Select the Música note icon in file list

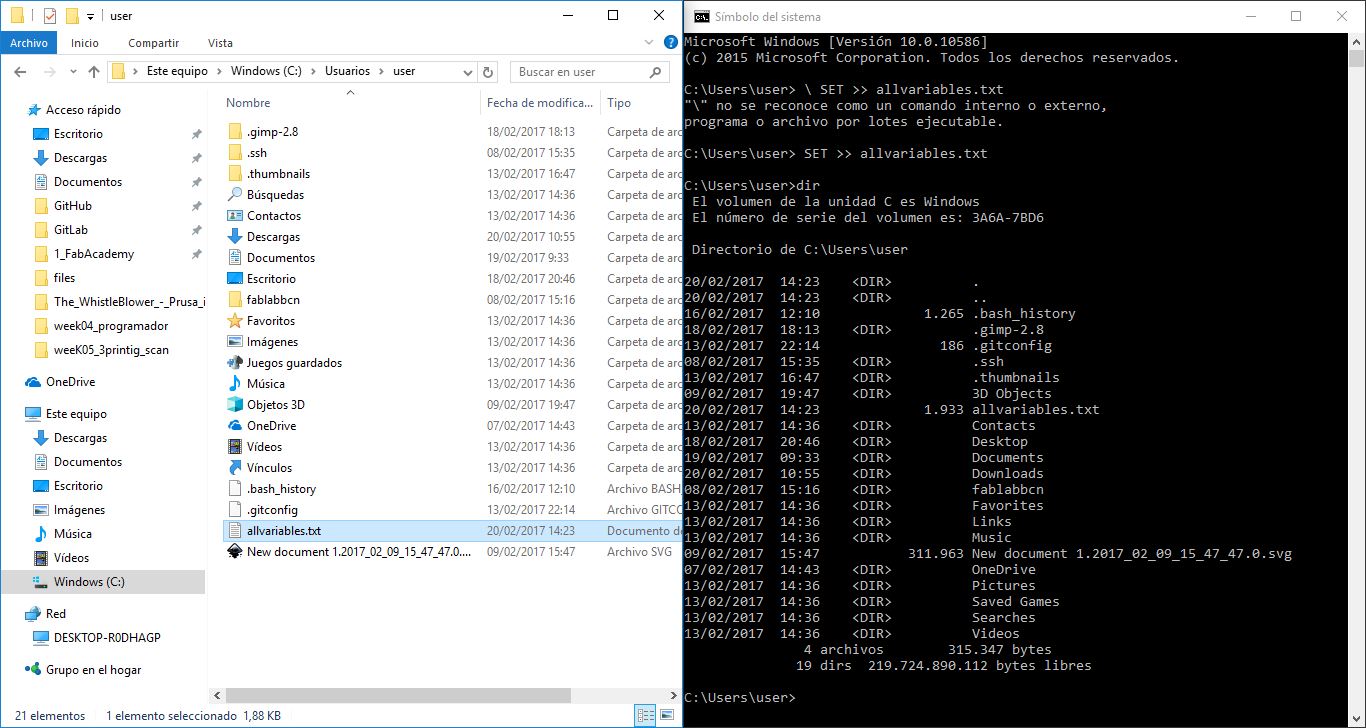235,384
